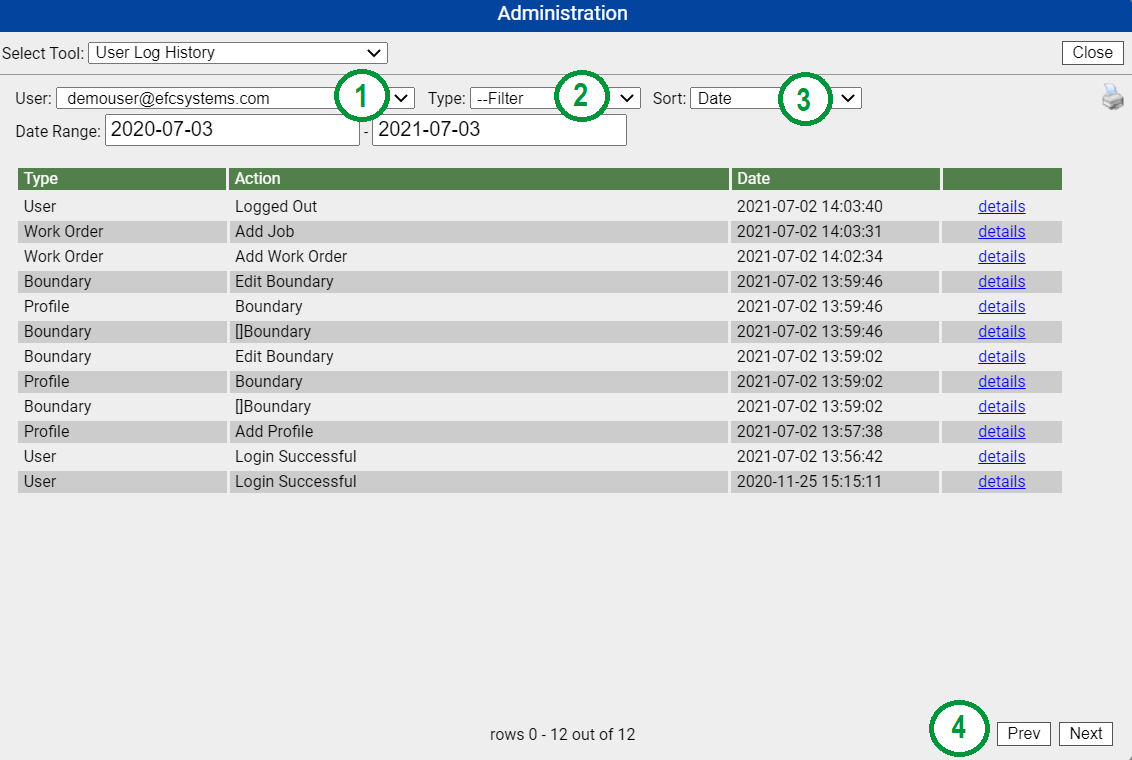1132x760 pixels.
Task: Click date 2021-07-02 13:57:38
Action: 809,432
